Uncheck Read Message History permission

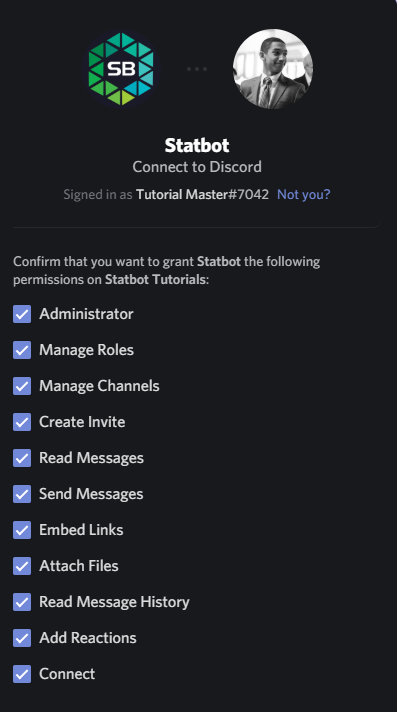22,602
